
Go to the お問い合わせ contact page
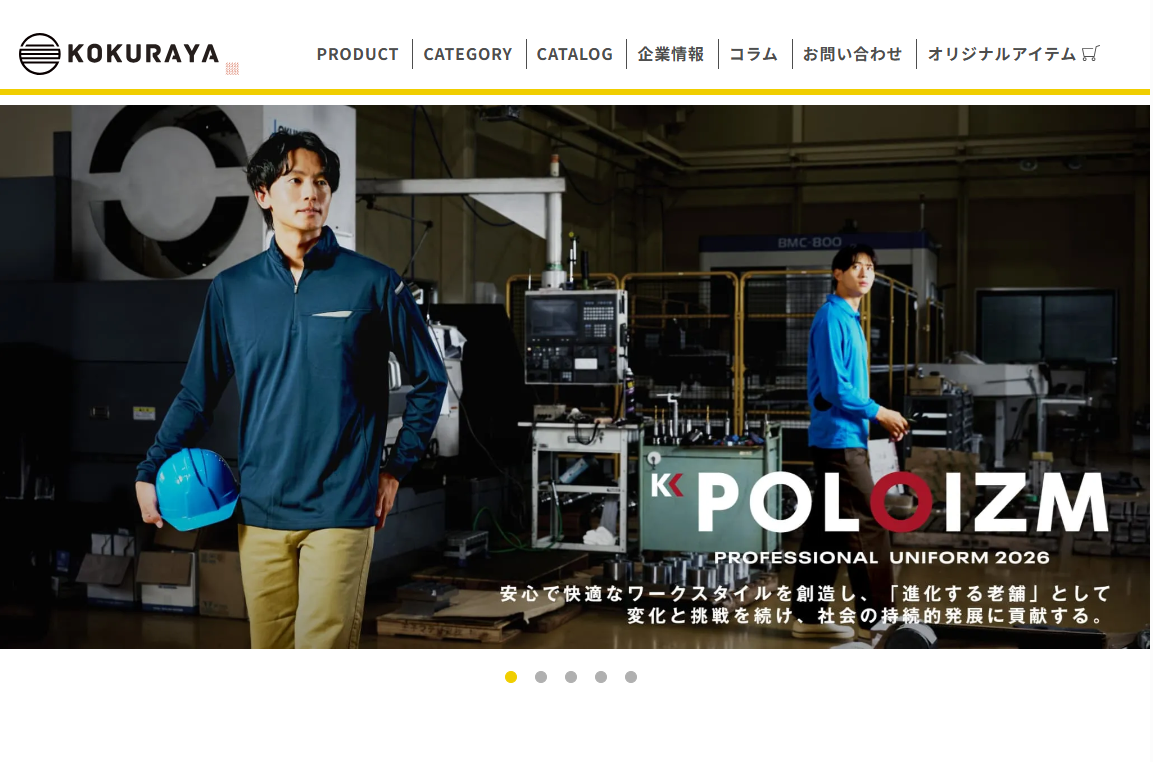tap(852, 54)
